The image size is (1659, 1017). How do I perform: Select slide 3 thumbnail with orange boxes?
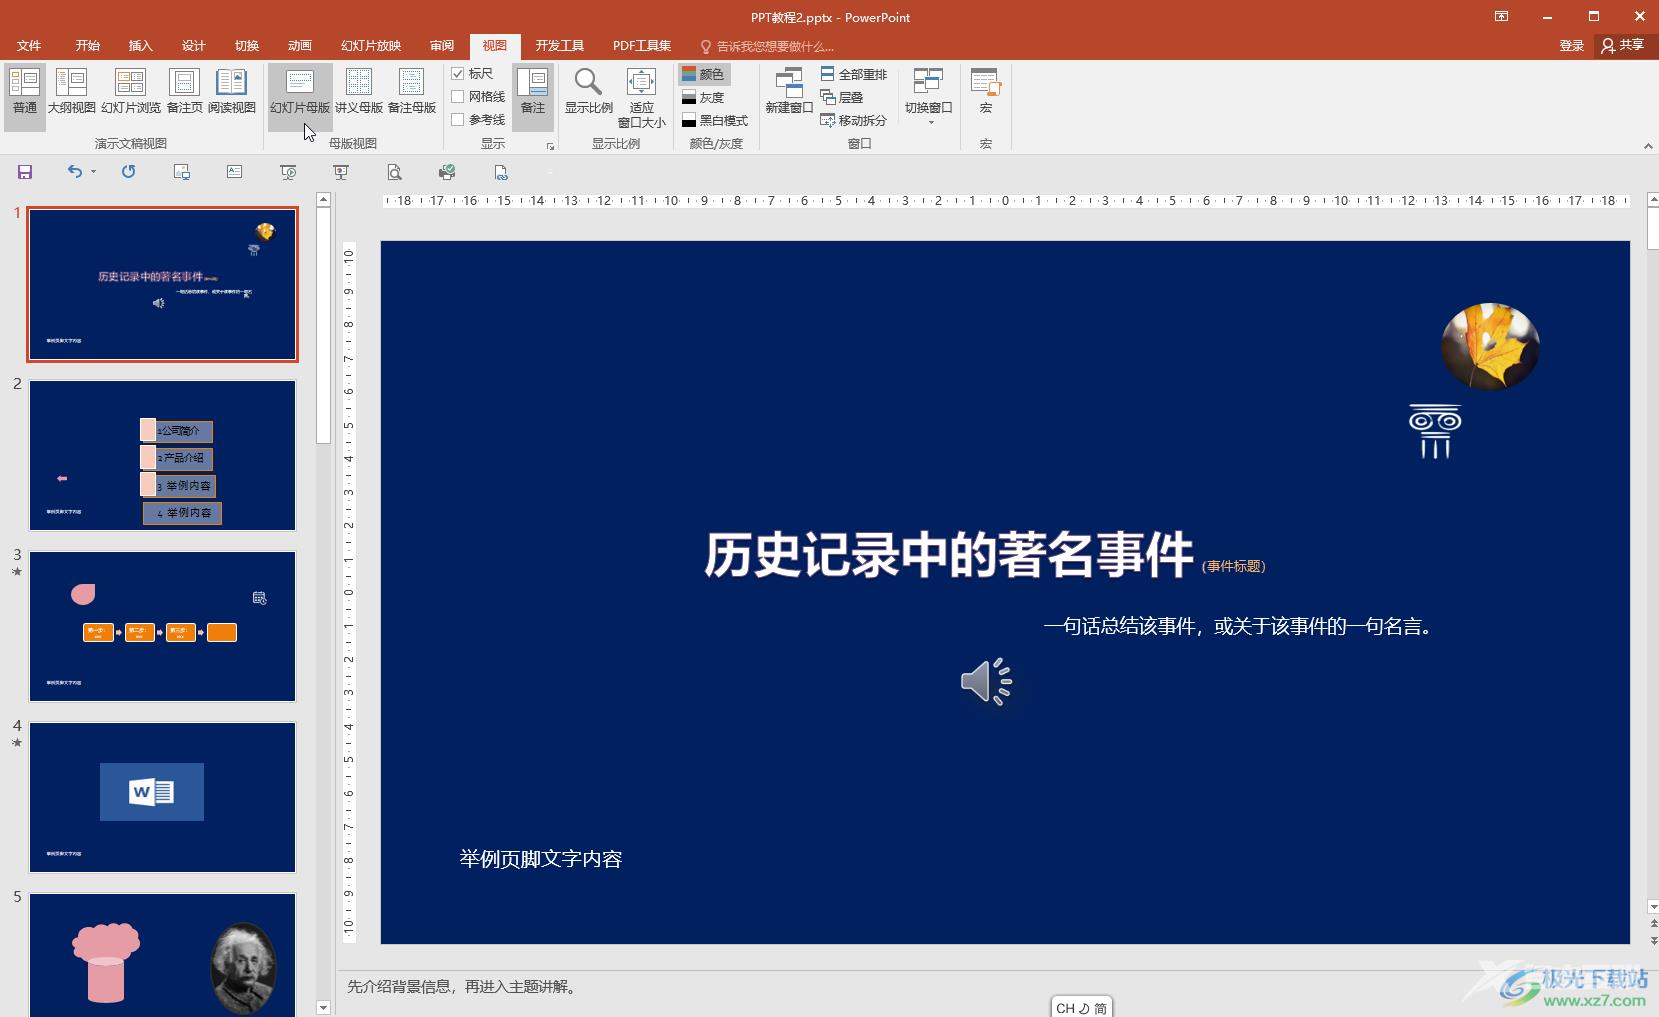[x=162, y=626]
